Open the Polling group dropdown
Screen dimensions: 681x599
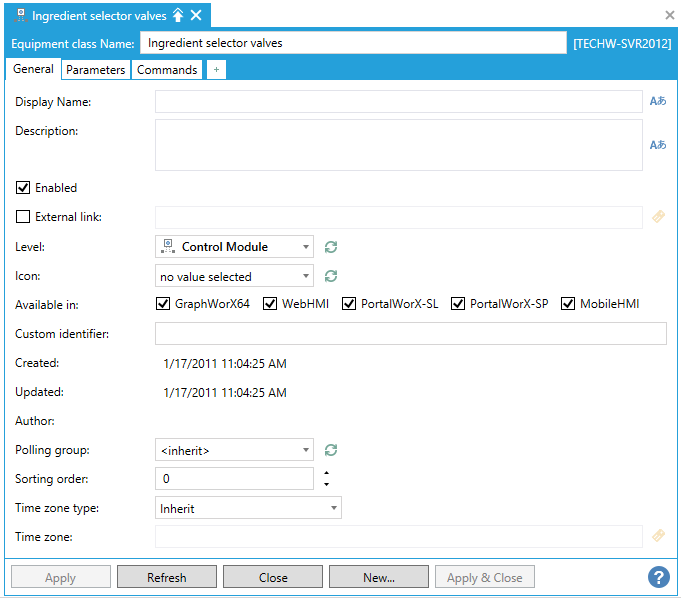pos(235,451)
